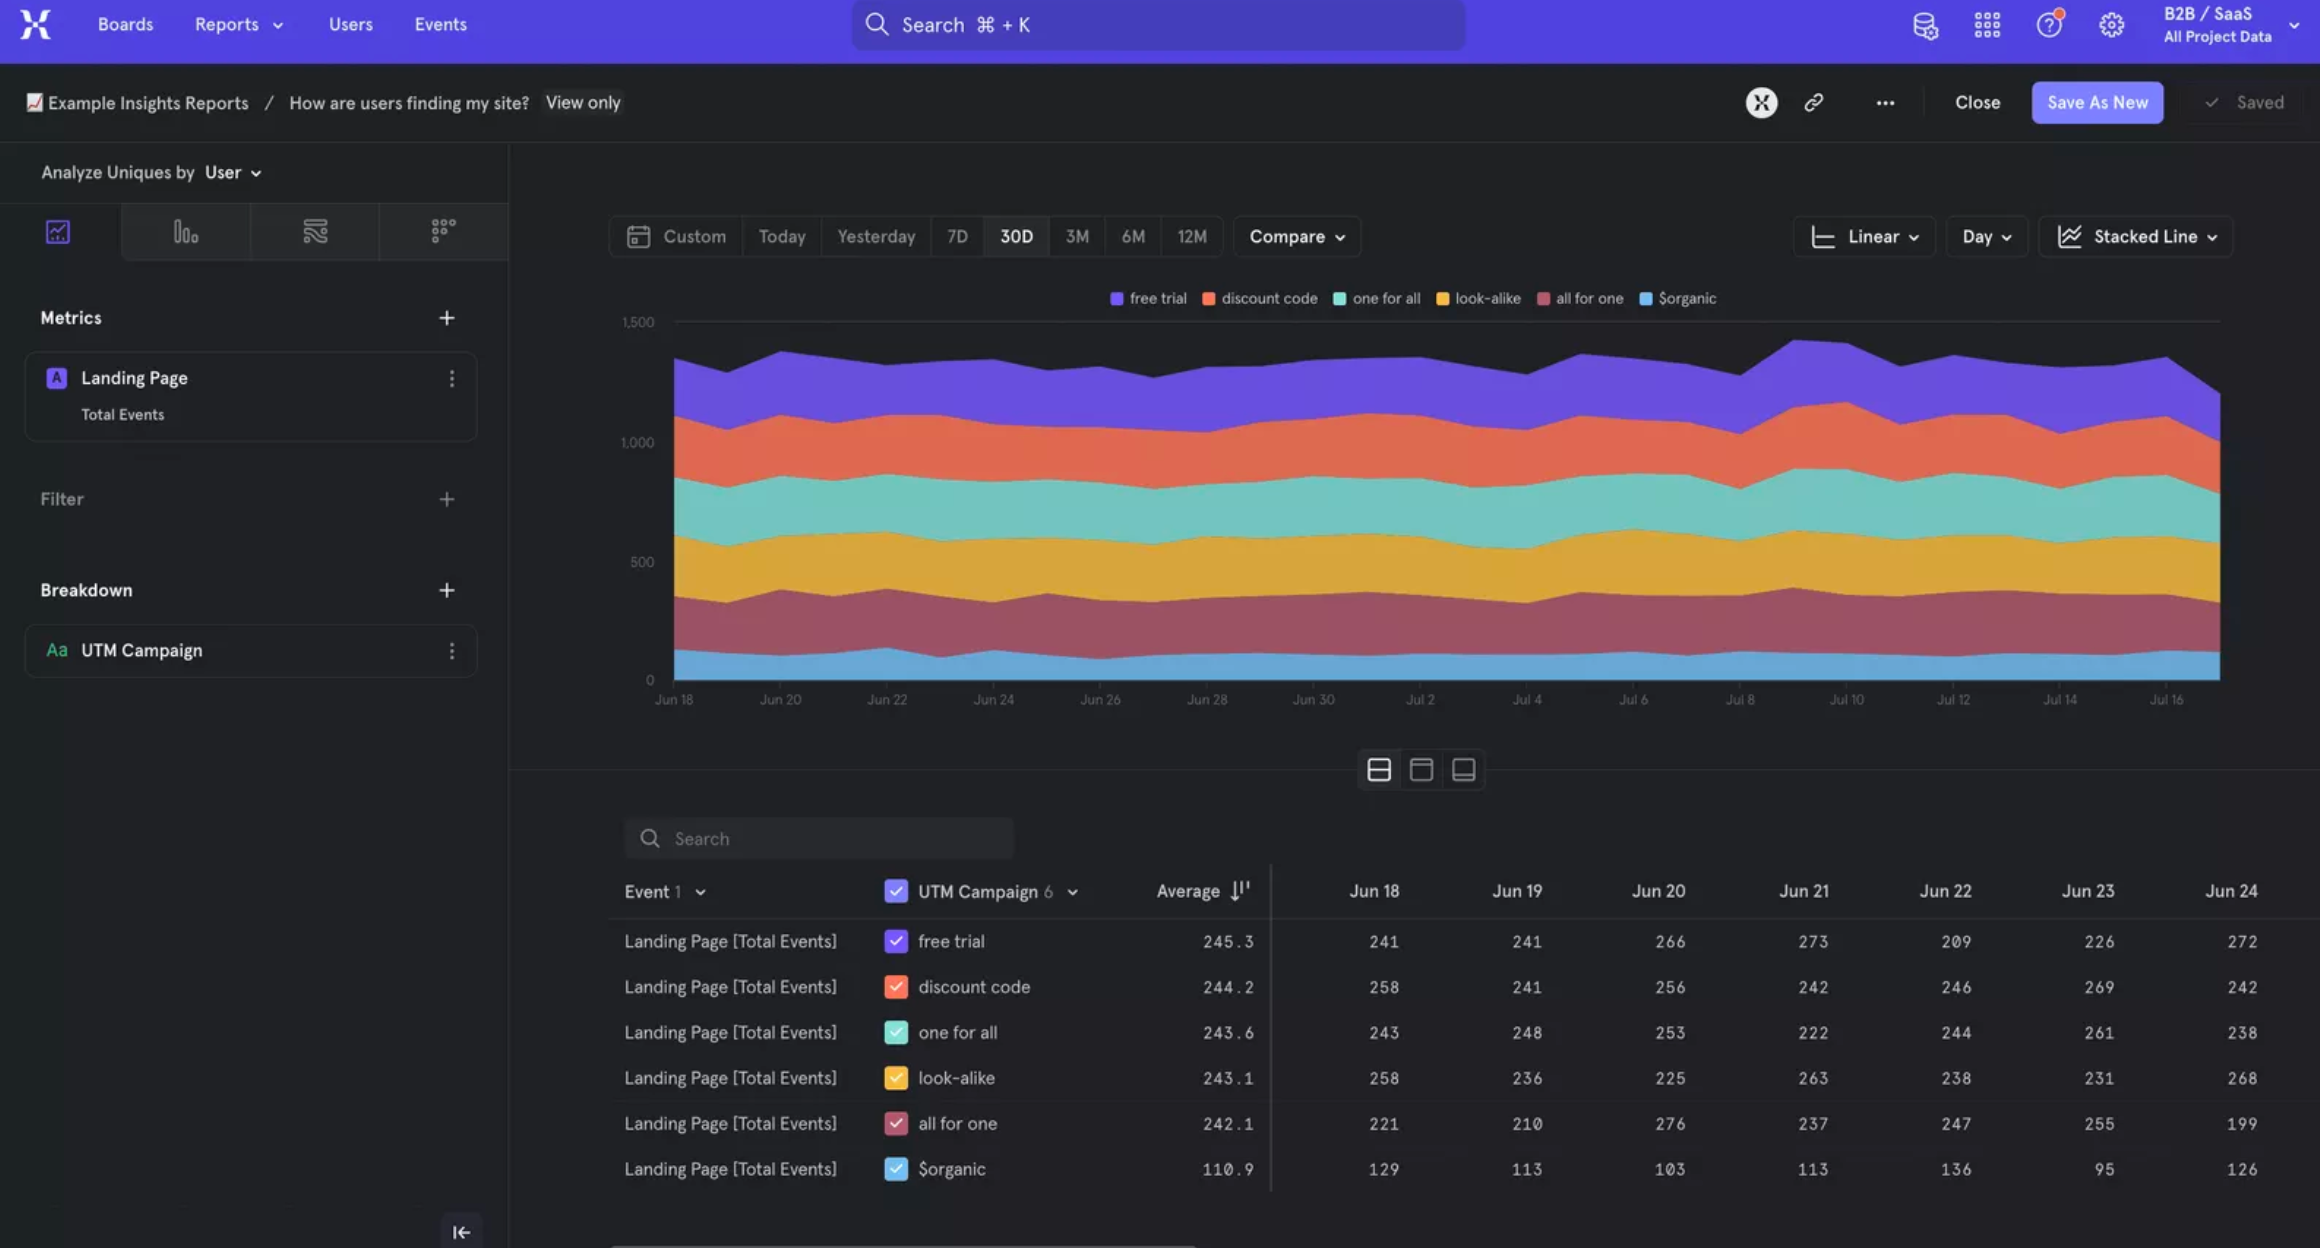Uncheck the UTM Campaign header checkbox

tap(896, 891)
